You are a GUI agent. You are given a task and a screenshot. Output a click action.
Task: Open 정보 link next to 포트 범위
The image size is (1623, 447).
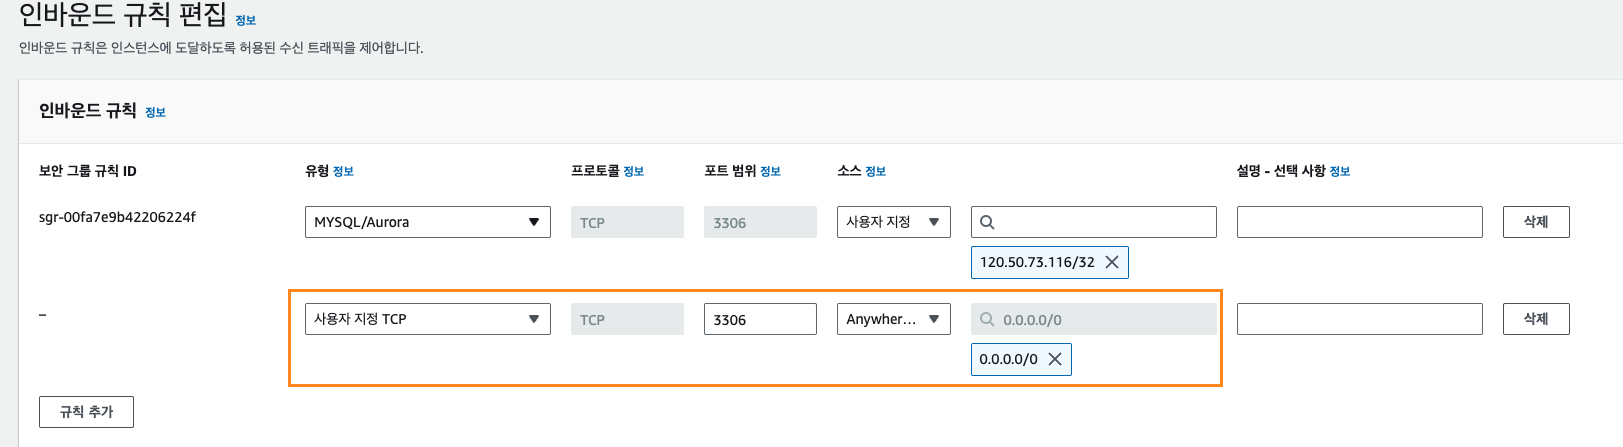(x=770, y=171)
